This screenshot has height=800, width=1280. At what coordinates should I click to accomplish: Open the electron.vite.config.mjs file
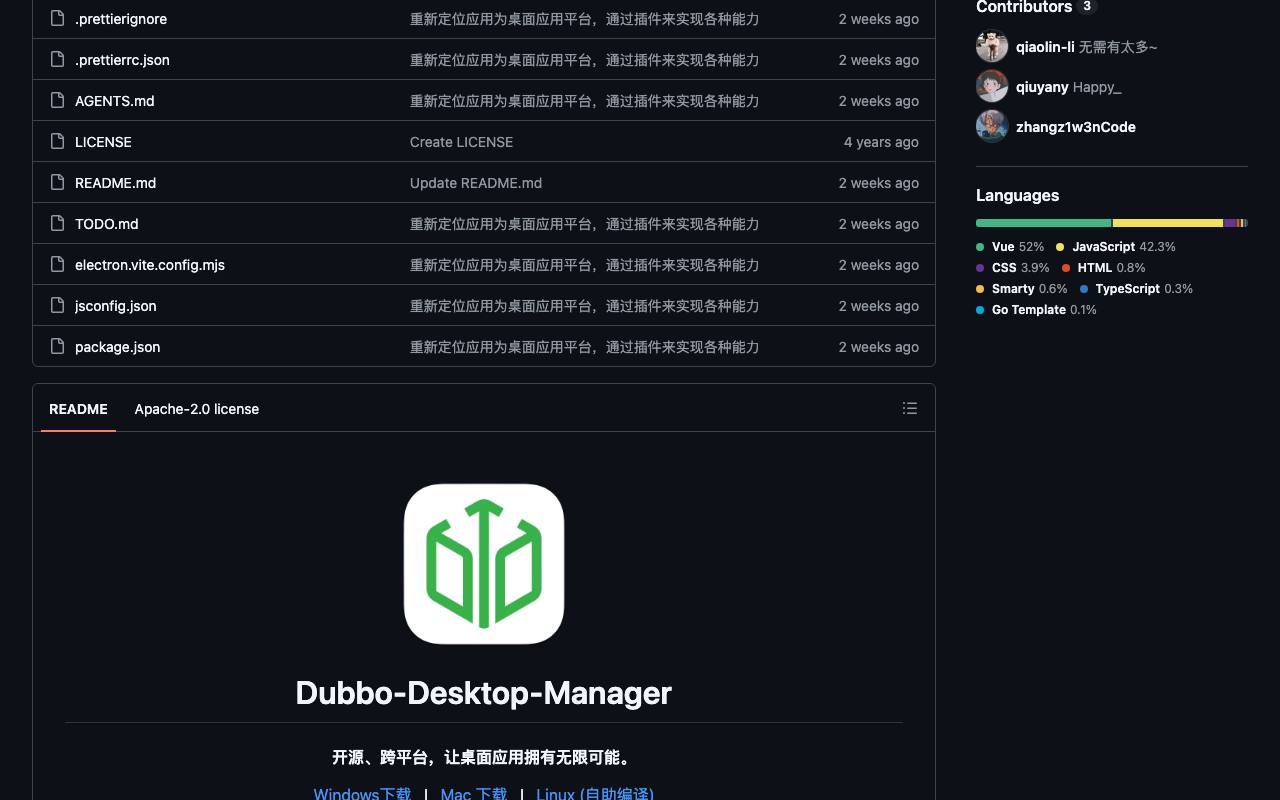tap(150, 265)
